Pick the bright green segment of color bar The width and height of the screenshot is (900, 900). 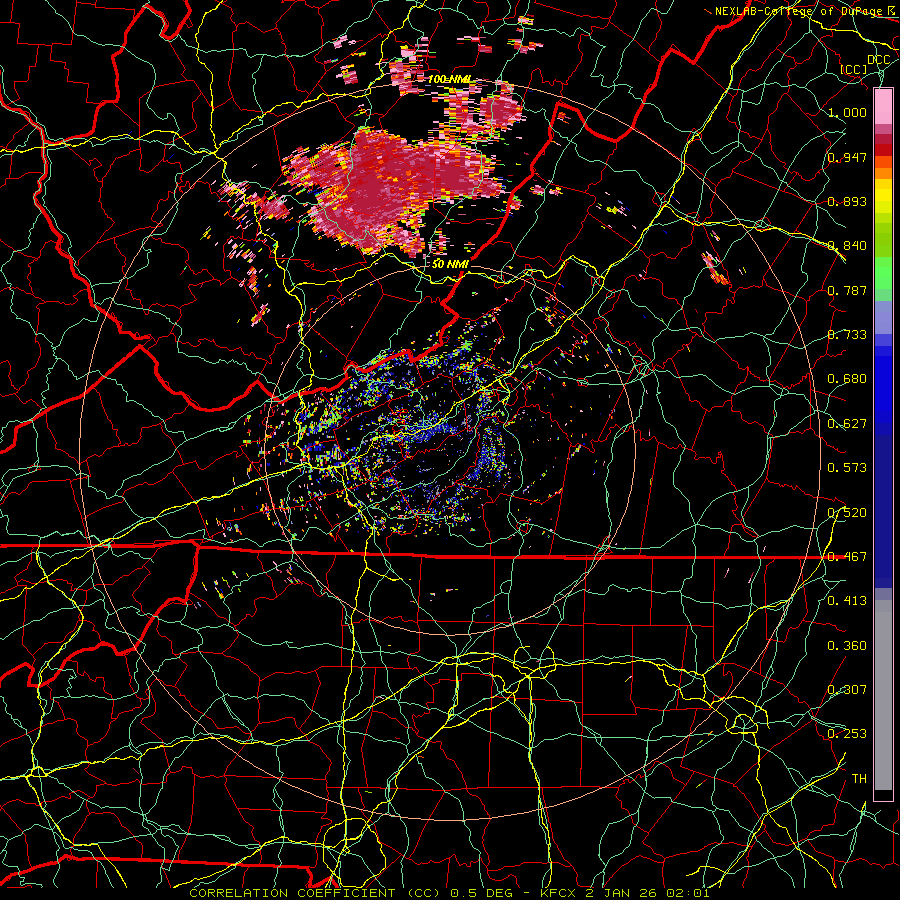[x=883, y=274]
